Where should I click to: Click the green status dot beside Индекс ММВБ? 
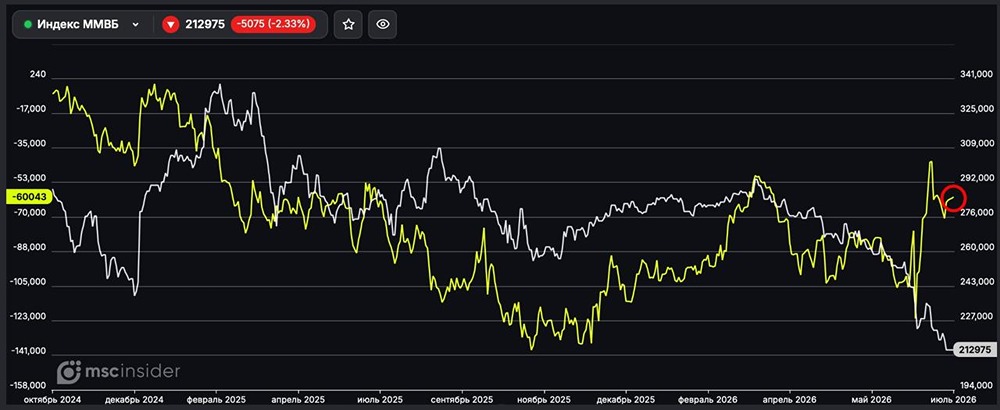[x=28, y=25]
